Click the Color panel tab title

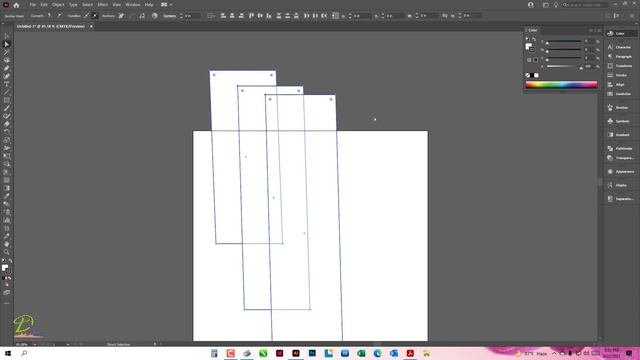pos(533,30)
